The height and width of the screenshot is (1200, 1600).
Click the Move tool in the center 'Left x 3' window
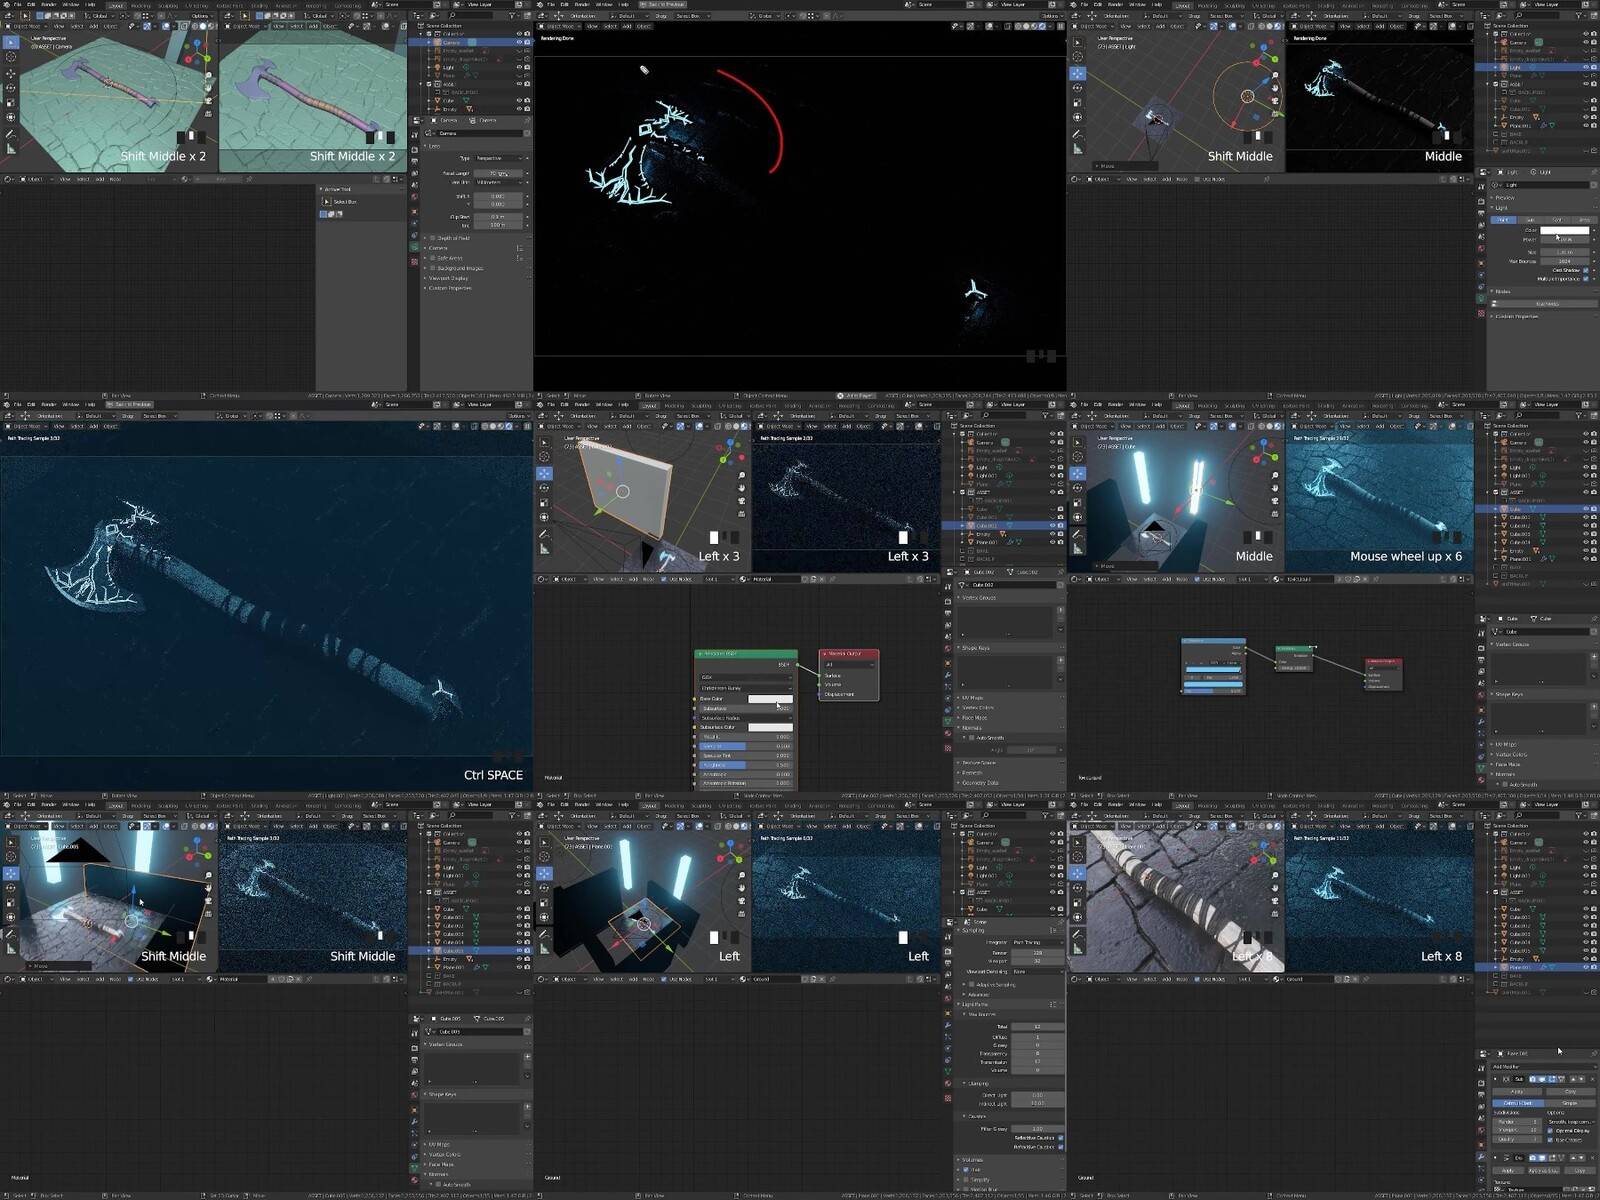tap(544, 472)
